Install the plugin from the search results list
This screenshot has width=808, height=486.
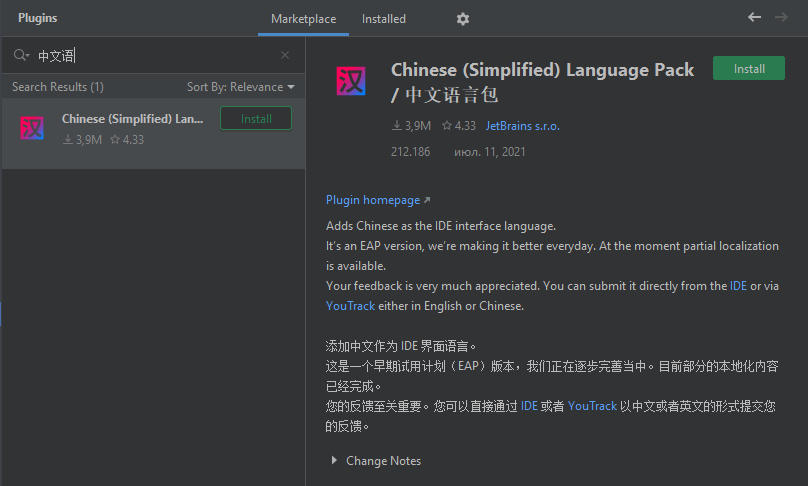256,119
